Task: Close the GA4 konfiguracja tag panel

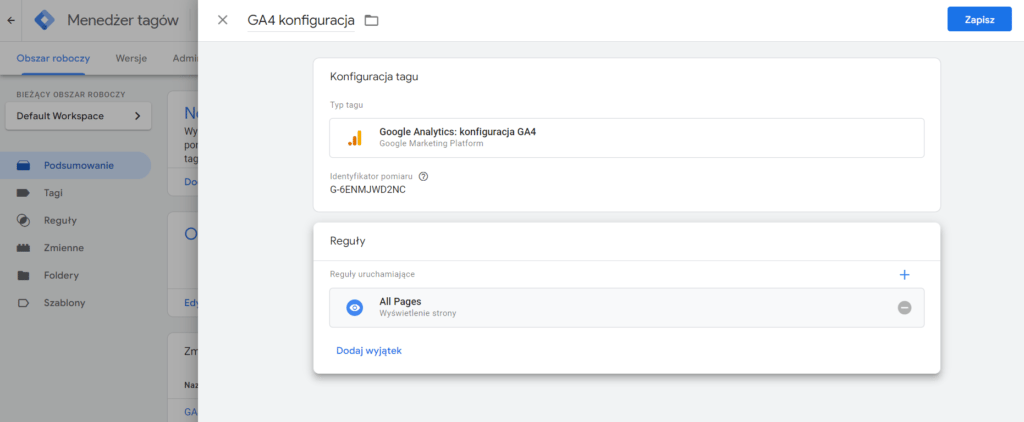Action: tap(223, 20)
